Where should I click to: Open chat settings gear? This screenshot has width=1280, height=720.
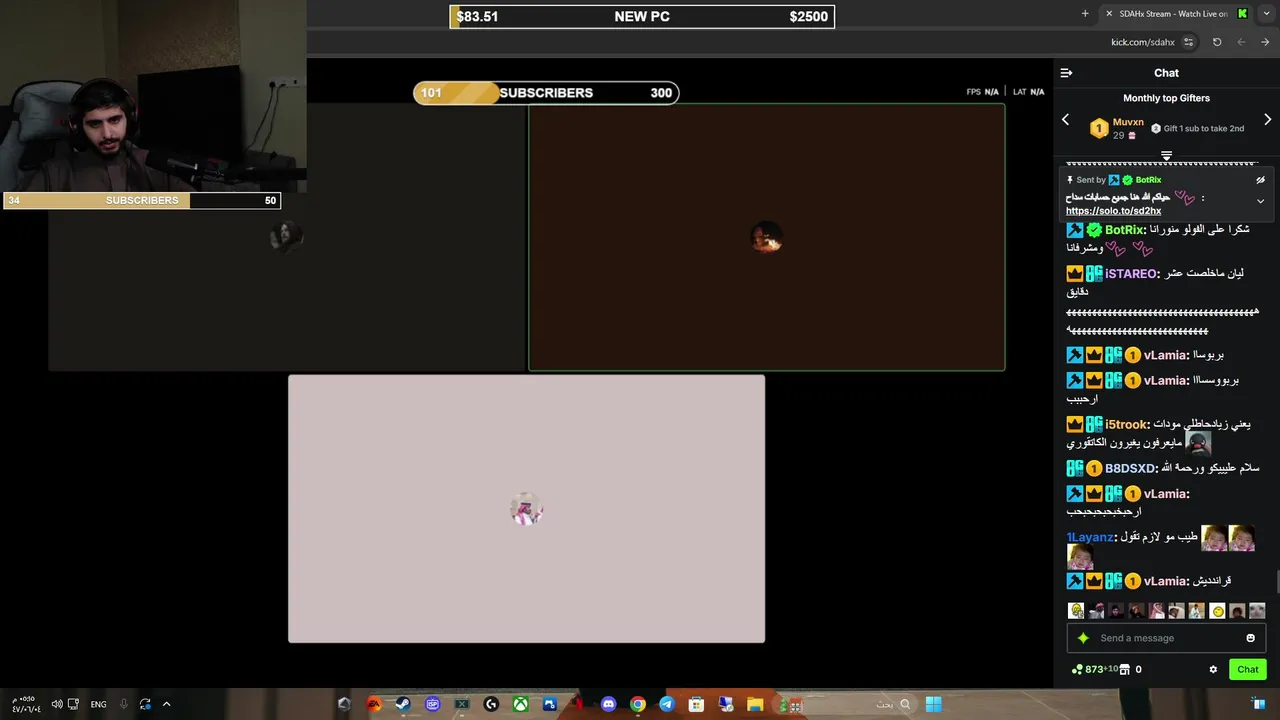(x=1213, y=669)
